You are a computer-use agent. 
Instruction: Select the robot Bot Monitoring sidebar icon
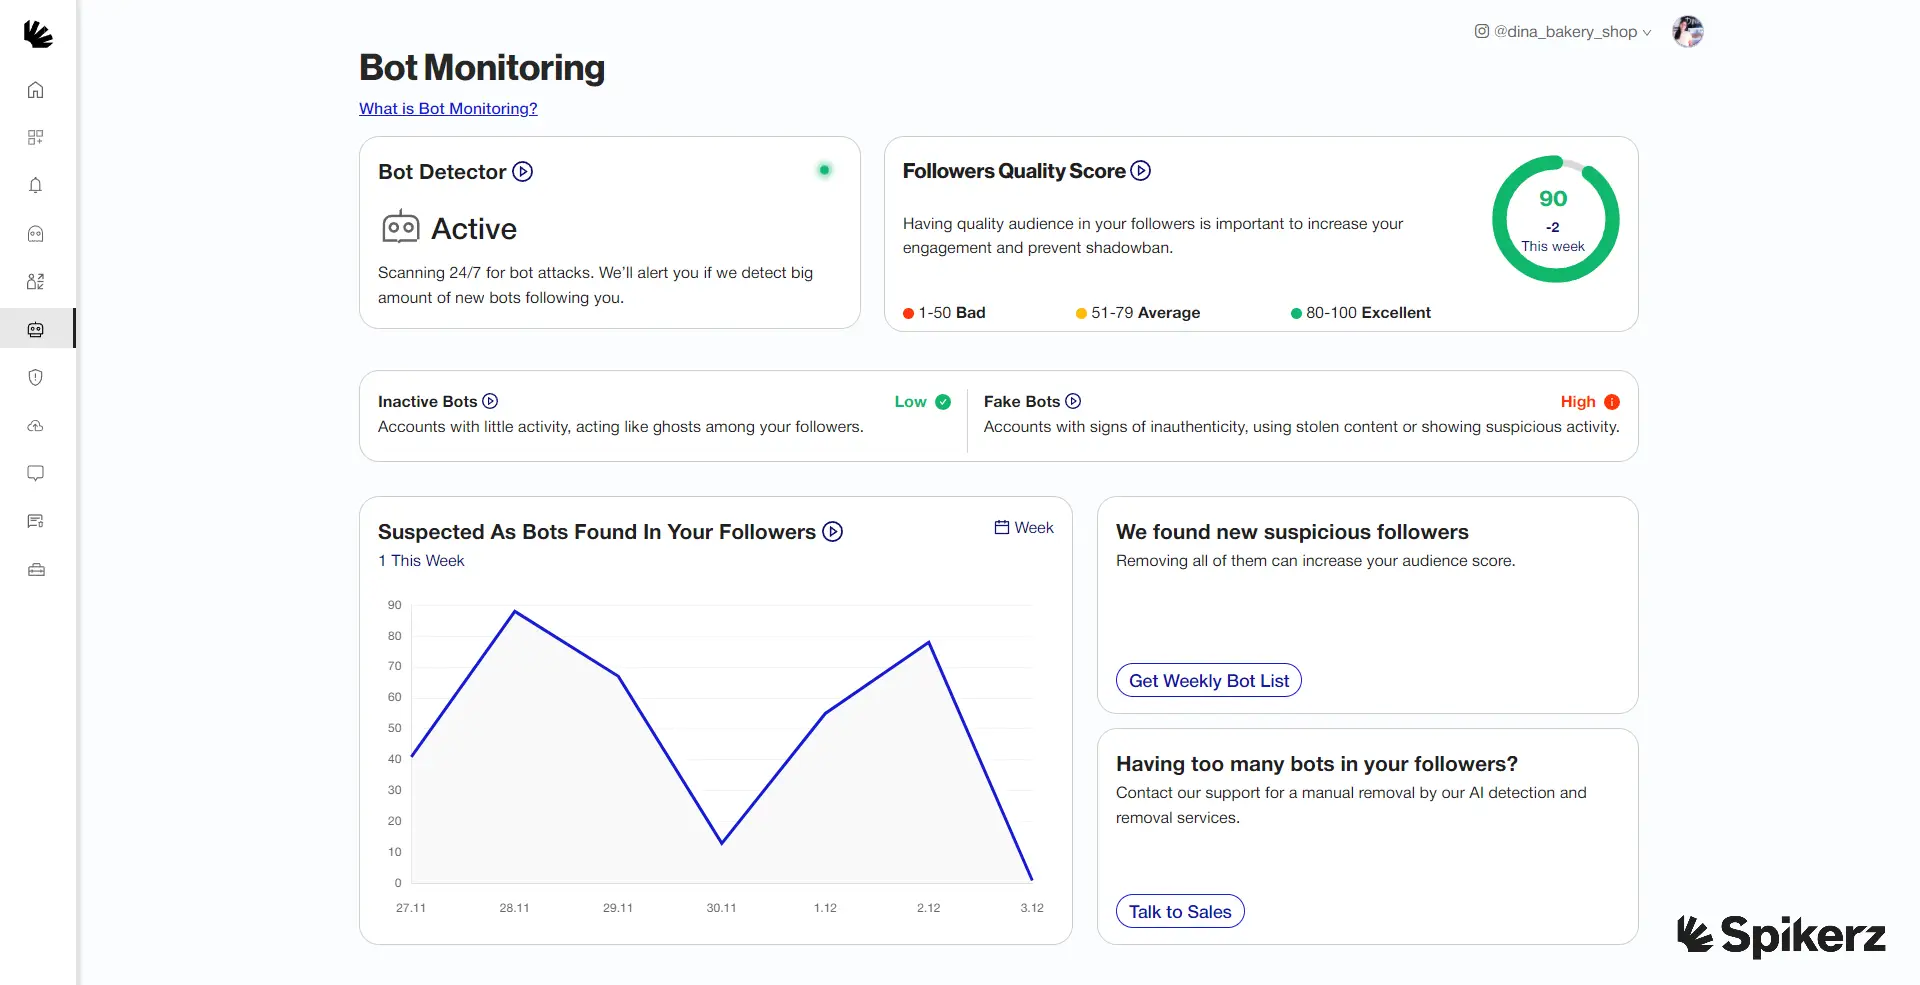pos(36,329)
